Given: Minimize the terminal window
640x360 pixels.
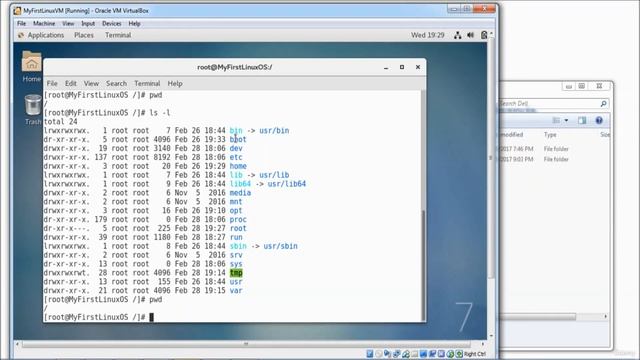Looking at the screenshot, I should click(386, 67).
